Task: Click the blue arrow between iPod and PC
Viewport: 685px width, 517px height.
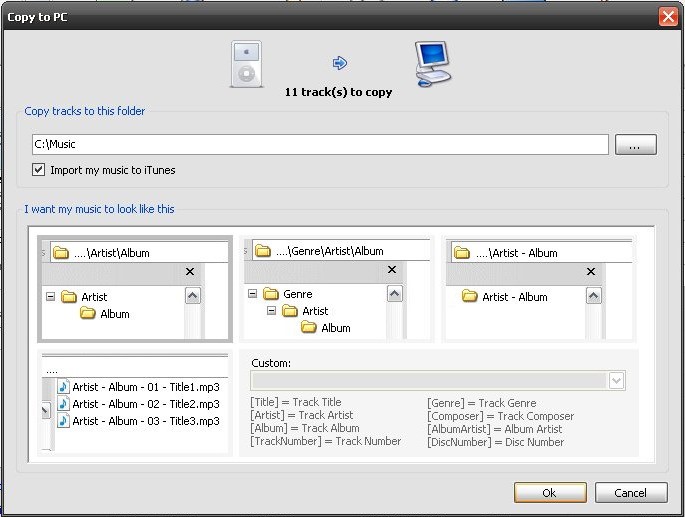Action: (x=339, y=63)
